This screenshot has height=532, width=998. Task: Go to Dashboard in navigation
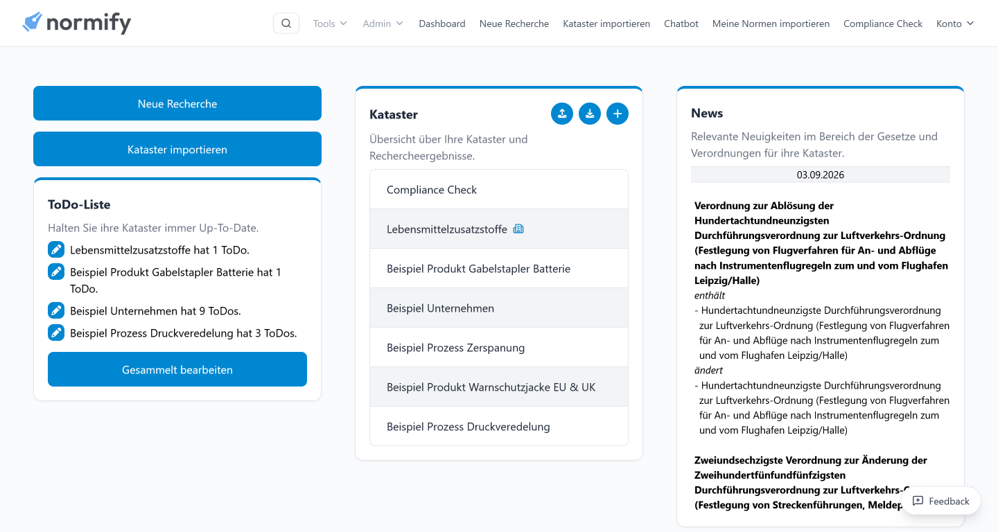(x=442, y=24)
